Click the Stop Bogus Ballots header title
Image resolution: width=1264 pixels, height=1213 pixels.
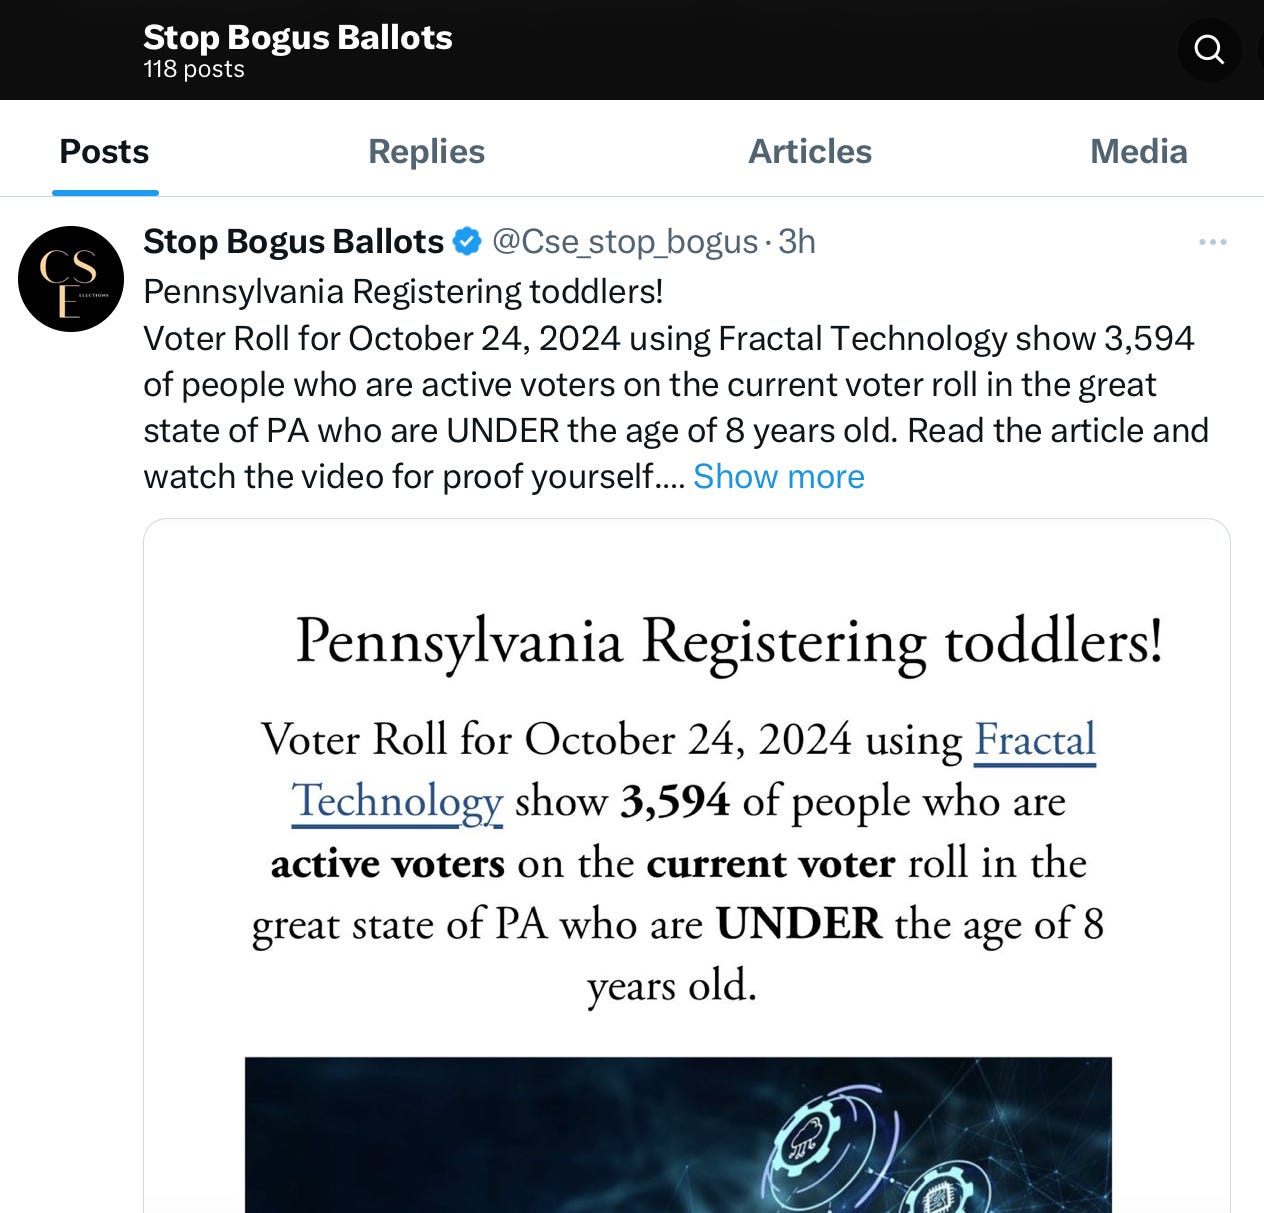pos(297,37)
